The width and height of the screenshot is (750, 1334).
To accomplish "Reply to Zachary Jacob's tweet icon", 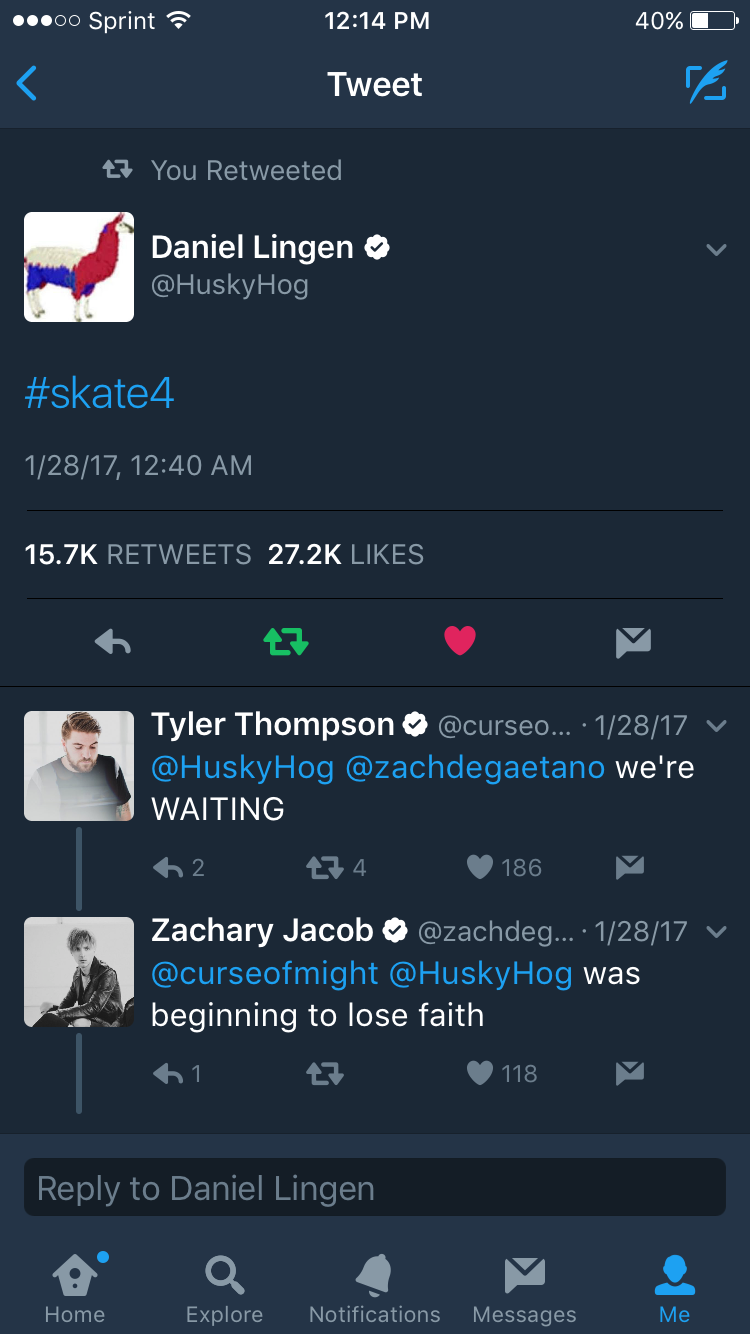I will click(168, 1074).
